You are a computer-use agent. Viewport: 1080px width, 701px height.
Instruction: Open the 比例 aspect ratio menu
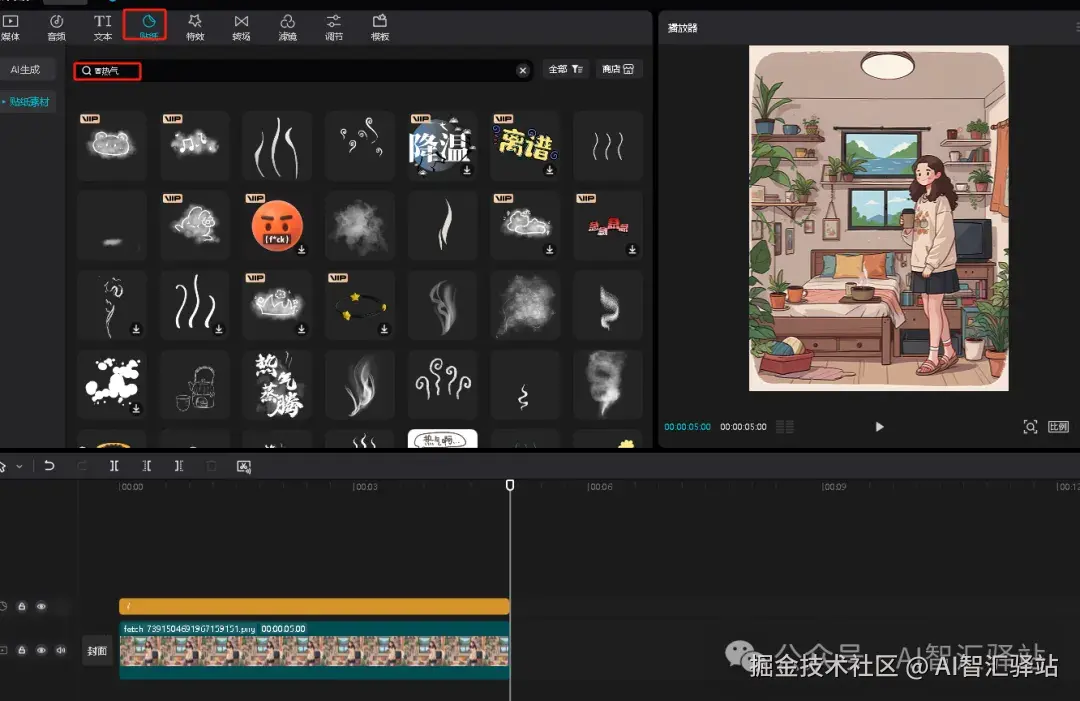tap(1058, 427)
